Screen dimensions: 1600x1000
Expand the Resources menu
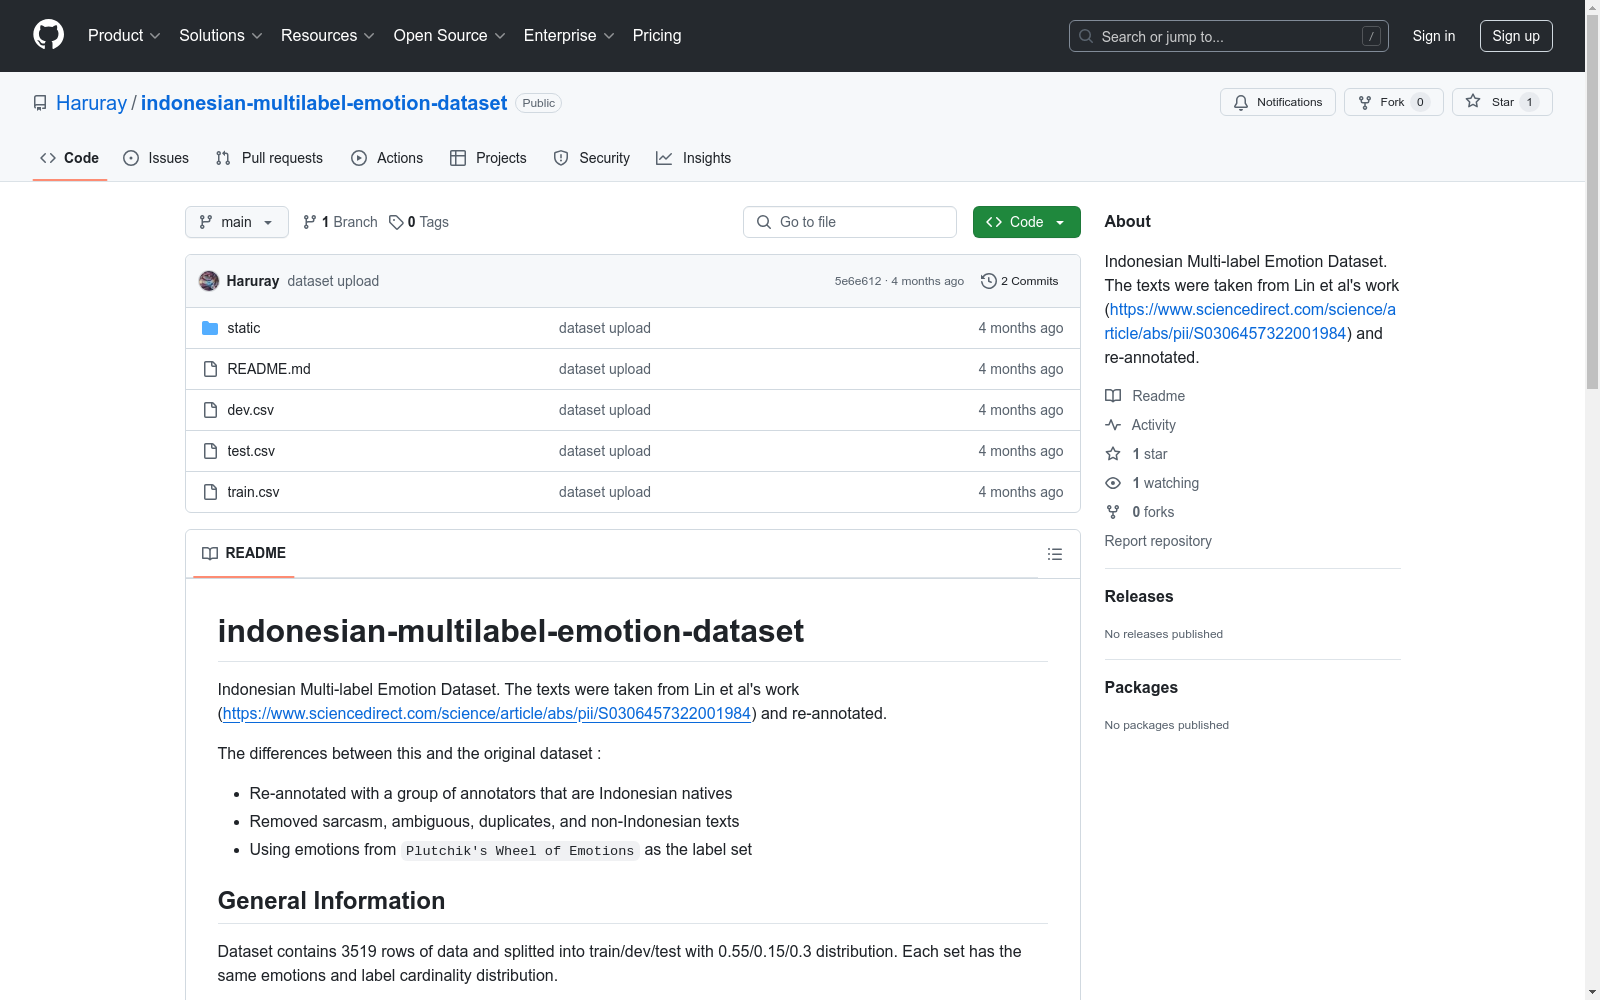(328, 35)
